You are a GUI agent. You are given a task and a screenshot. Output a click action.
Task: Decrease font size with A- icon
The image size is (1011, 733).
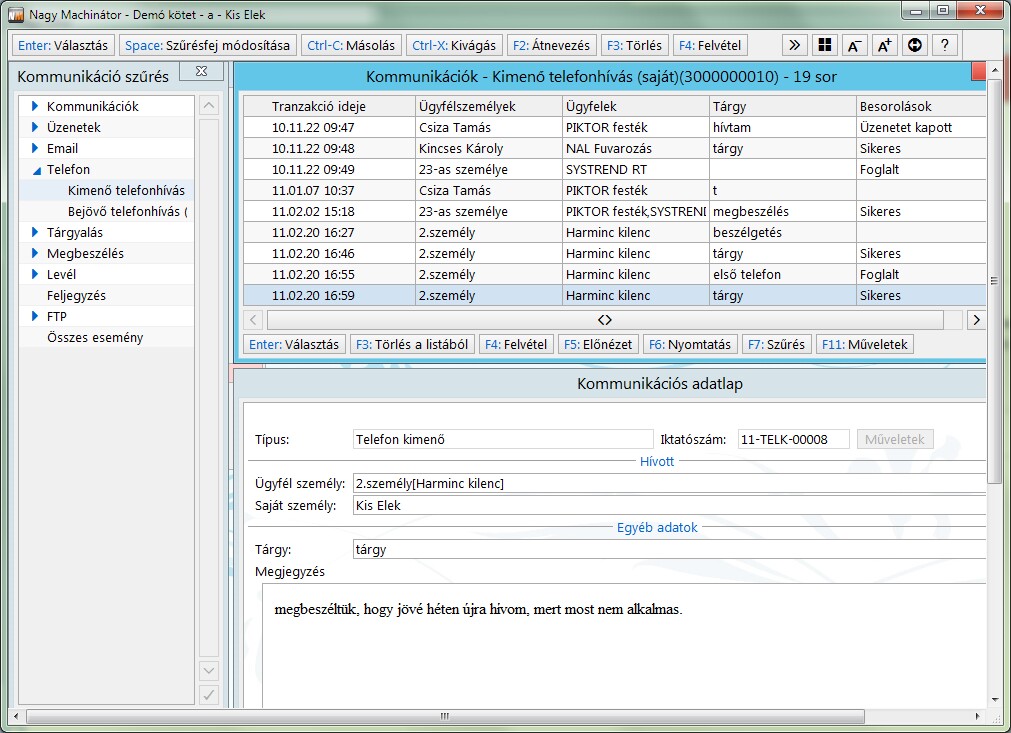854,45
